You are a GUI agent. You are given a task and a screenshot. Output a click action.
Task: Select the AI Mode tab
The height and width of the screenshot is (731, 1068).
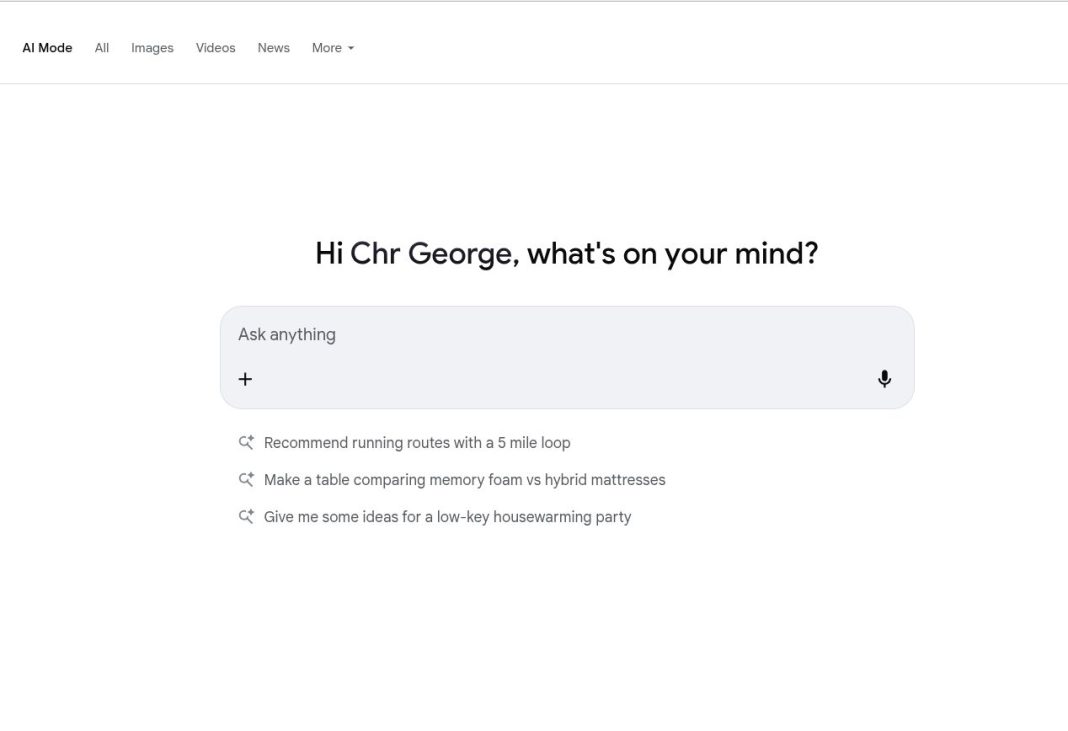[x=47, y=47]
